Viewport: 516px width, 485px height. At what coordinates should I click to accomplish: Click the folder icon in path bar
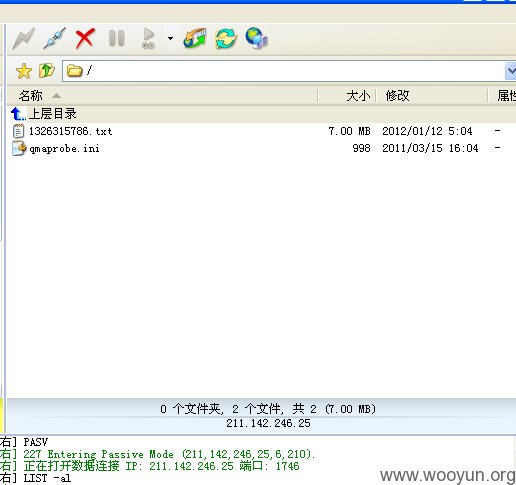click(x=74, y=71)
